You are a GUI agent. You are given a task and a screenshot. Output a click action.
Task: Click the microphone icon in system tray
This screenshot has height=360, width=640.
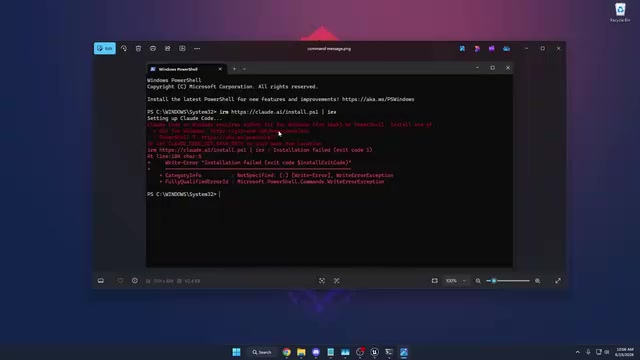588,352
